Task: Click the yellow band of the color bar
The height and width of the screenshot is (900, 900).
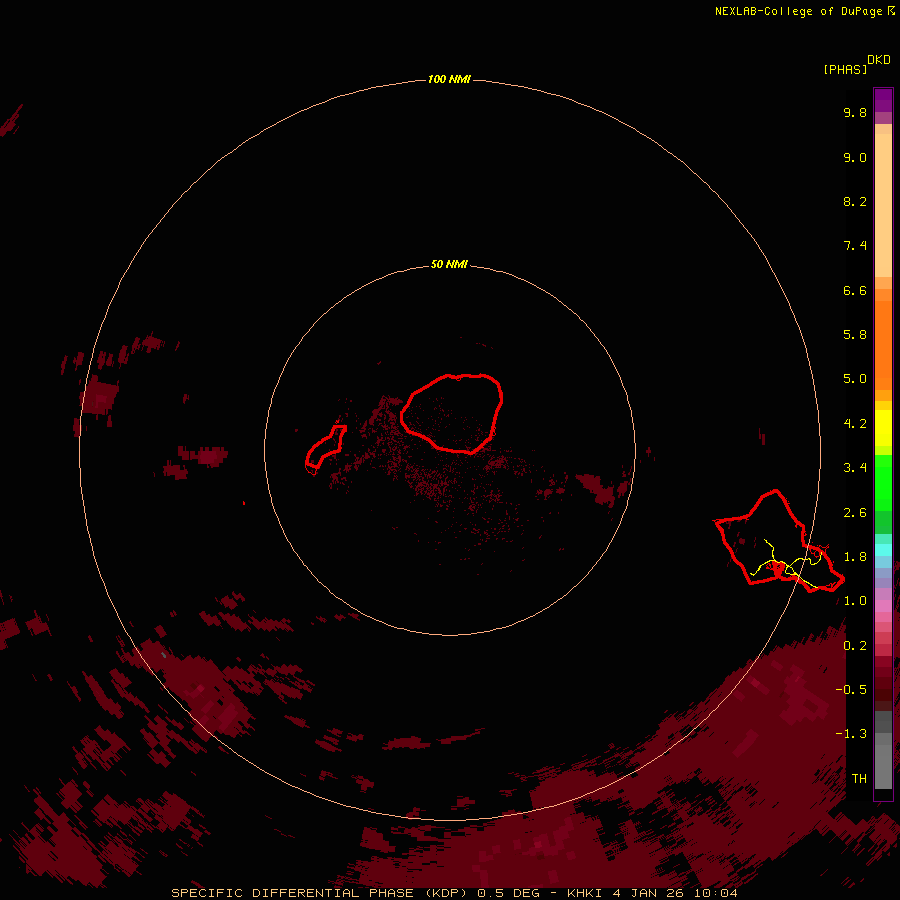Action: [x=883, y=428]
